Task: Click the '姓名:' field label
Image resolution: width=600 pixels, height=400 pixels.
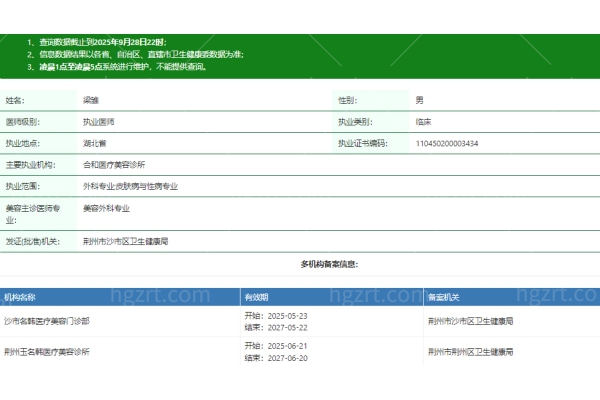Action: 15,101
